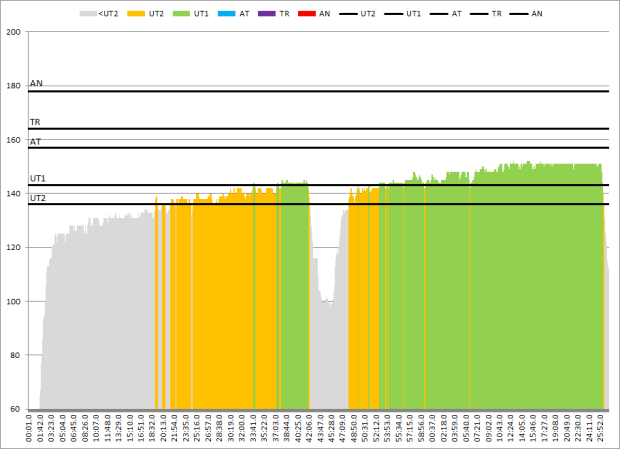
Task: Click the green UT1 legend marker
Action: tap(182, 15)
